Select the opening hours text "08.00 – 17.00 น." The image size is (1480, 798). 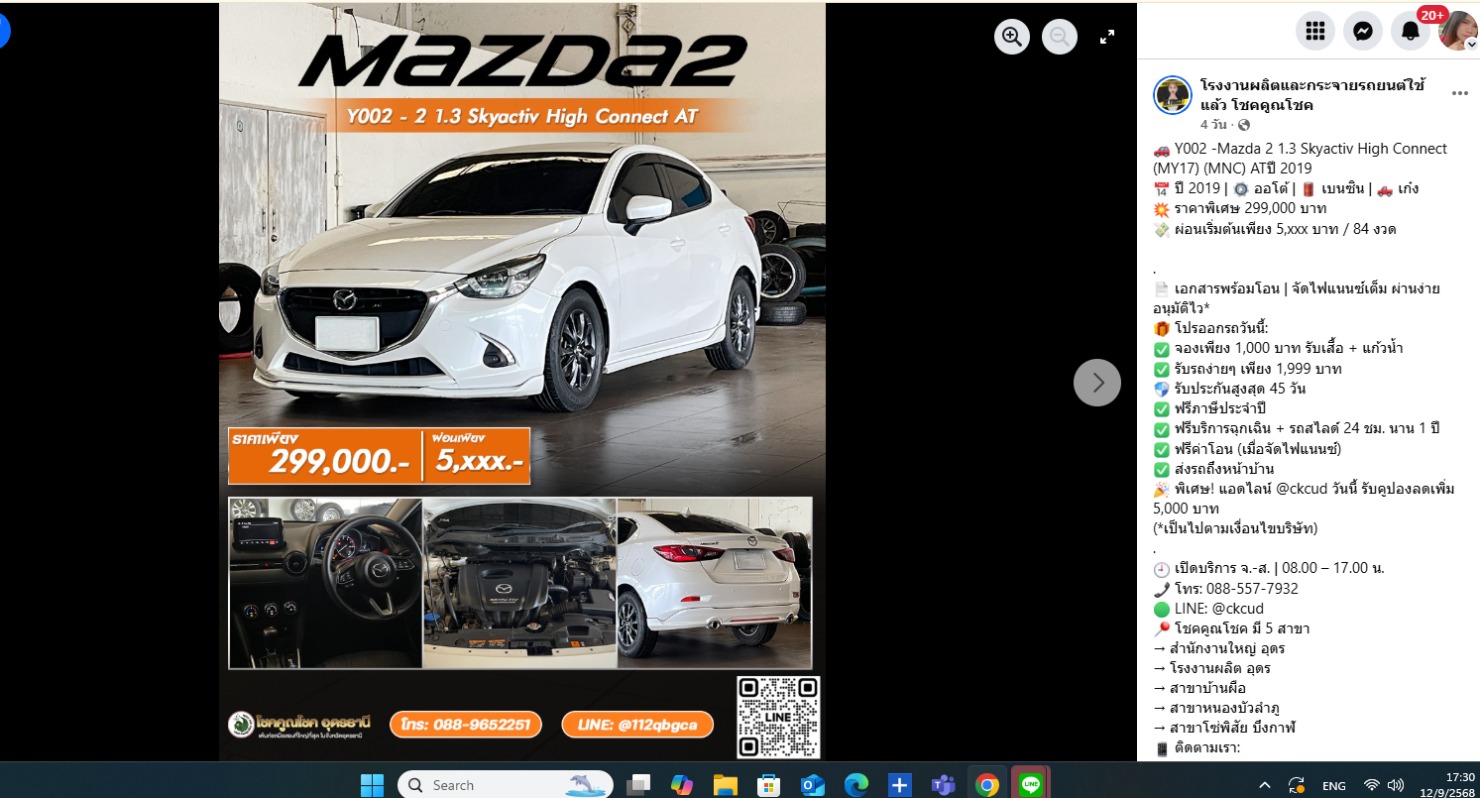[1328, 568]
